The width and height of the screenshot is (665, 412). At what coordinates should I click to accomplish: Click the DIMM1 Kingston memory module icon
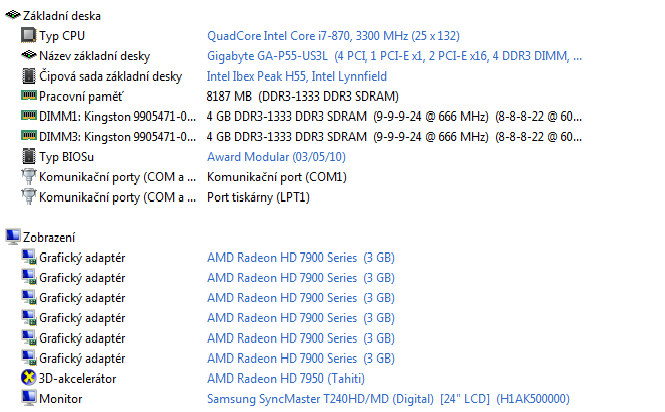click(x=28, y=115)
